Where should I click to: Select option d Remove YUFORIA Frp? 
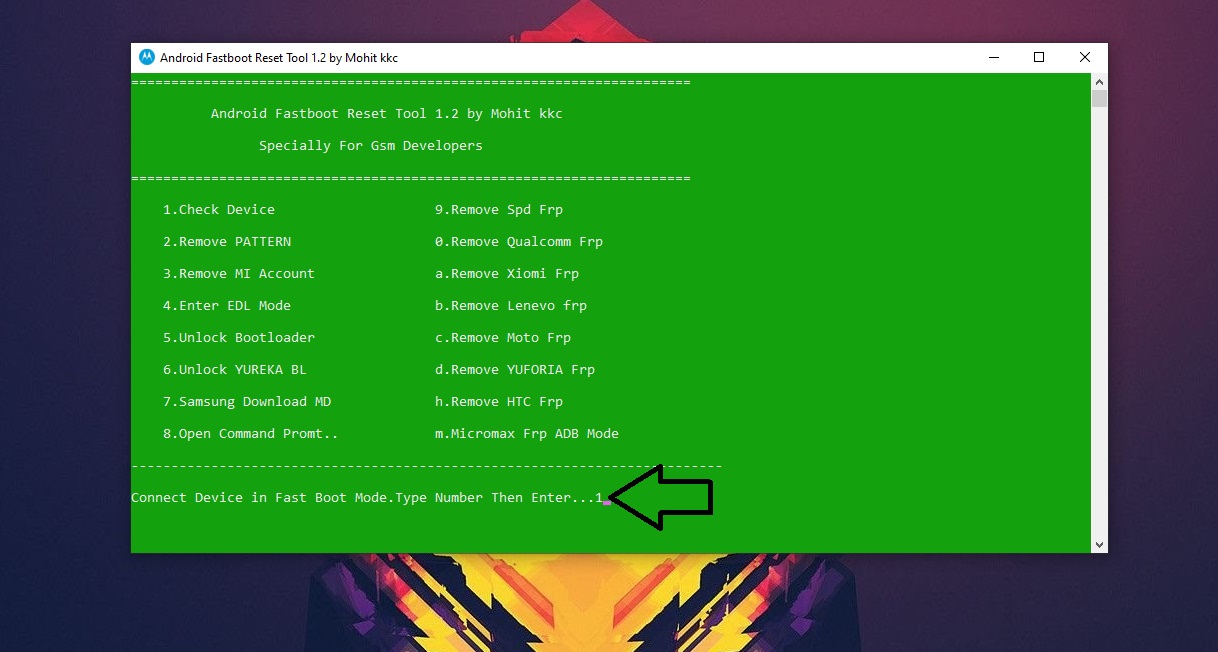click(x=514, y=369)
